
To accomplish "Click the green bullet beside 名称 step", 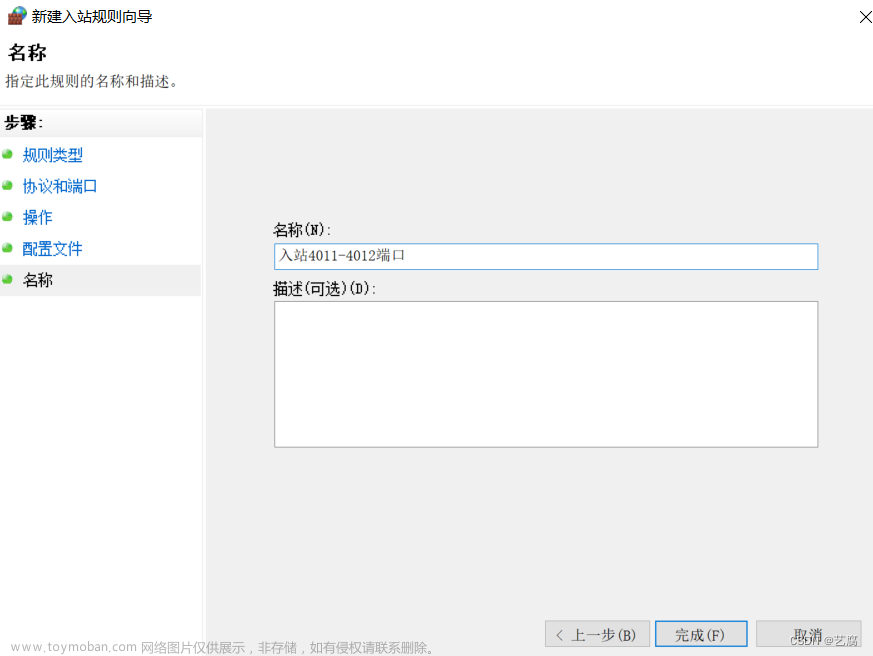I will [7, 279].
